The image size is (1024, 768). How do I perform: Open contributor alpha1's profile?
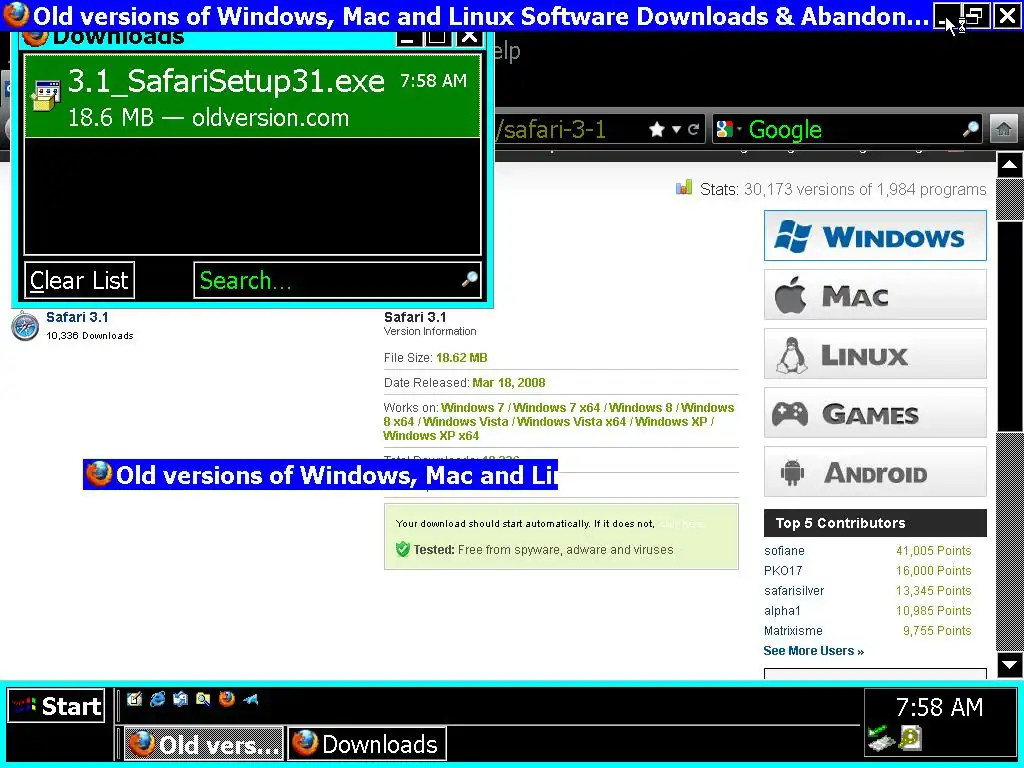click(782, 611)
